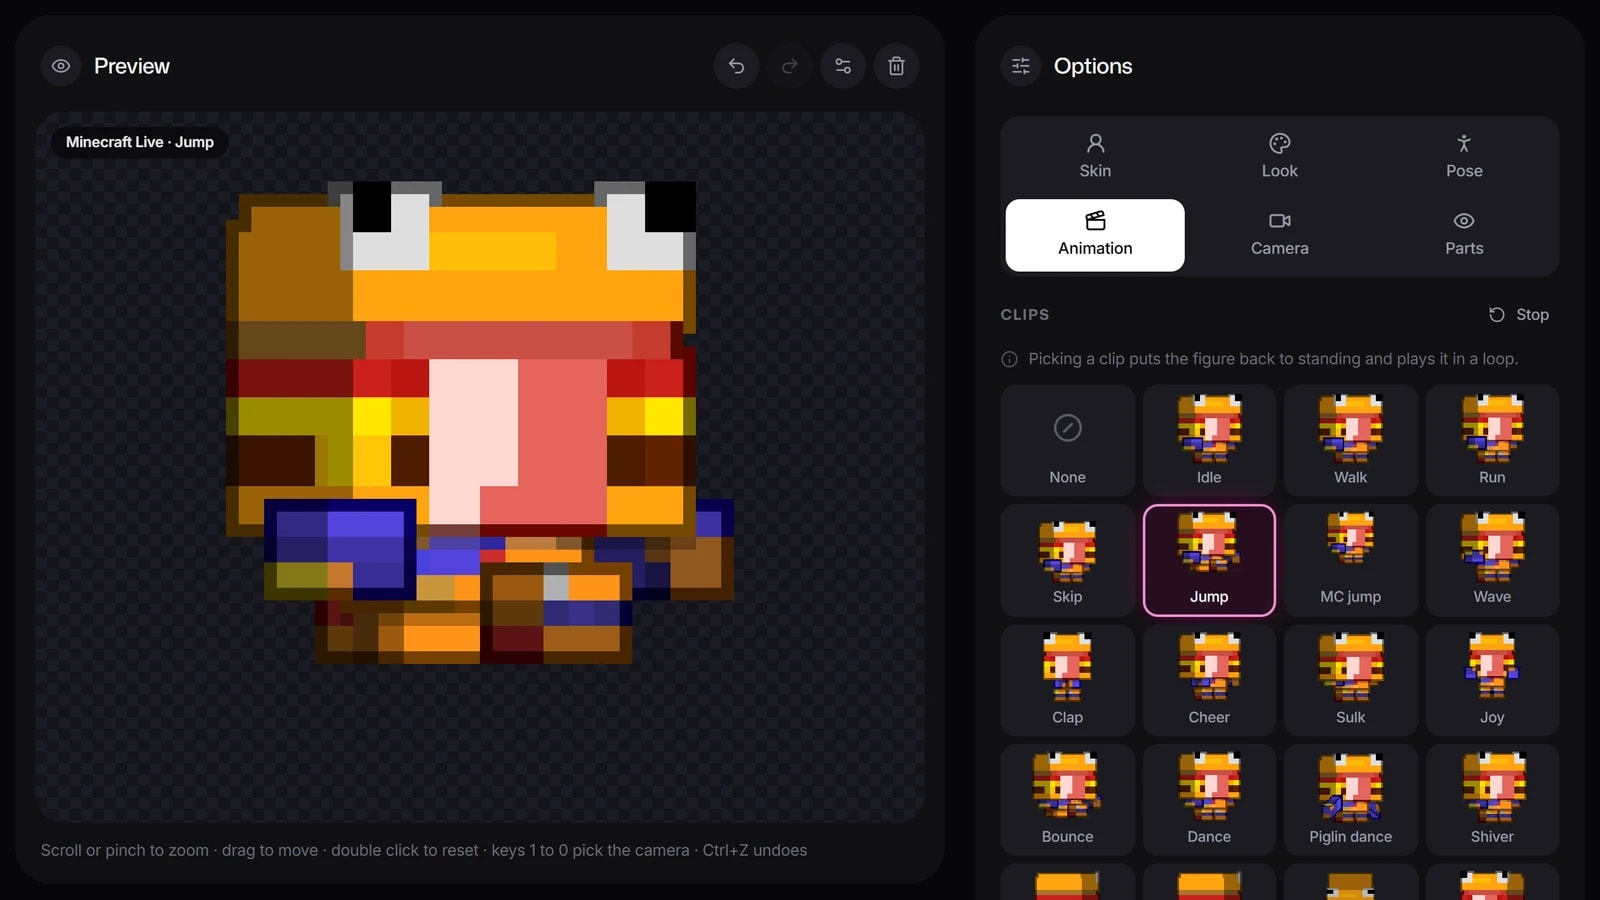This screenshot has width=1600, height=900.
Task: Switch to the Camera tab
Action: 1279,235
